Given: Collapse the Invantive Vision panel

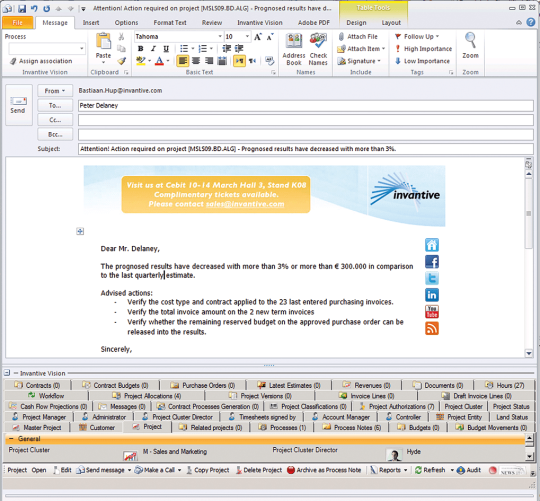Looking at the screenshot, I should tap(7, 373).
